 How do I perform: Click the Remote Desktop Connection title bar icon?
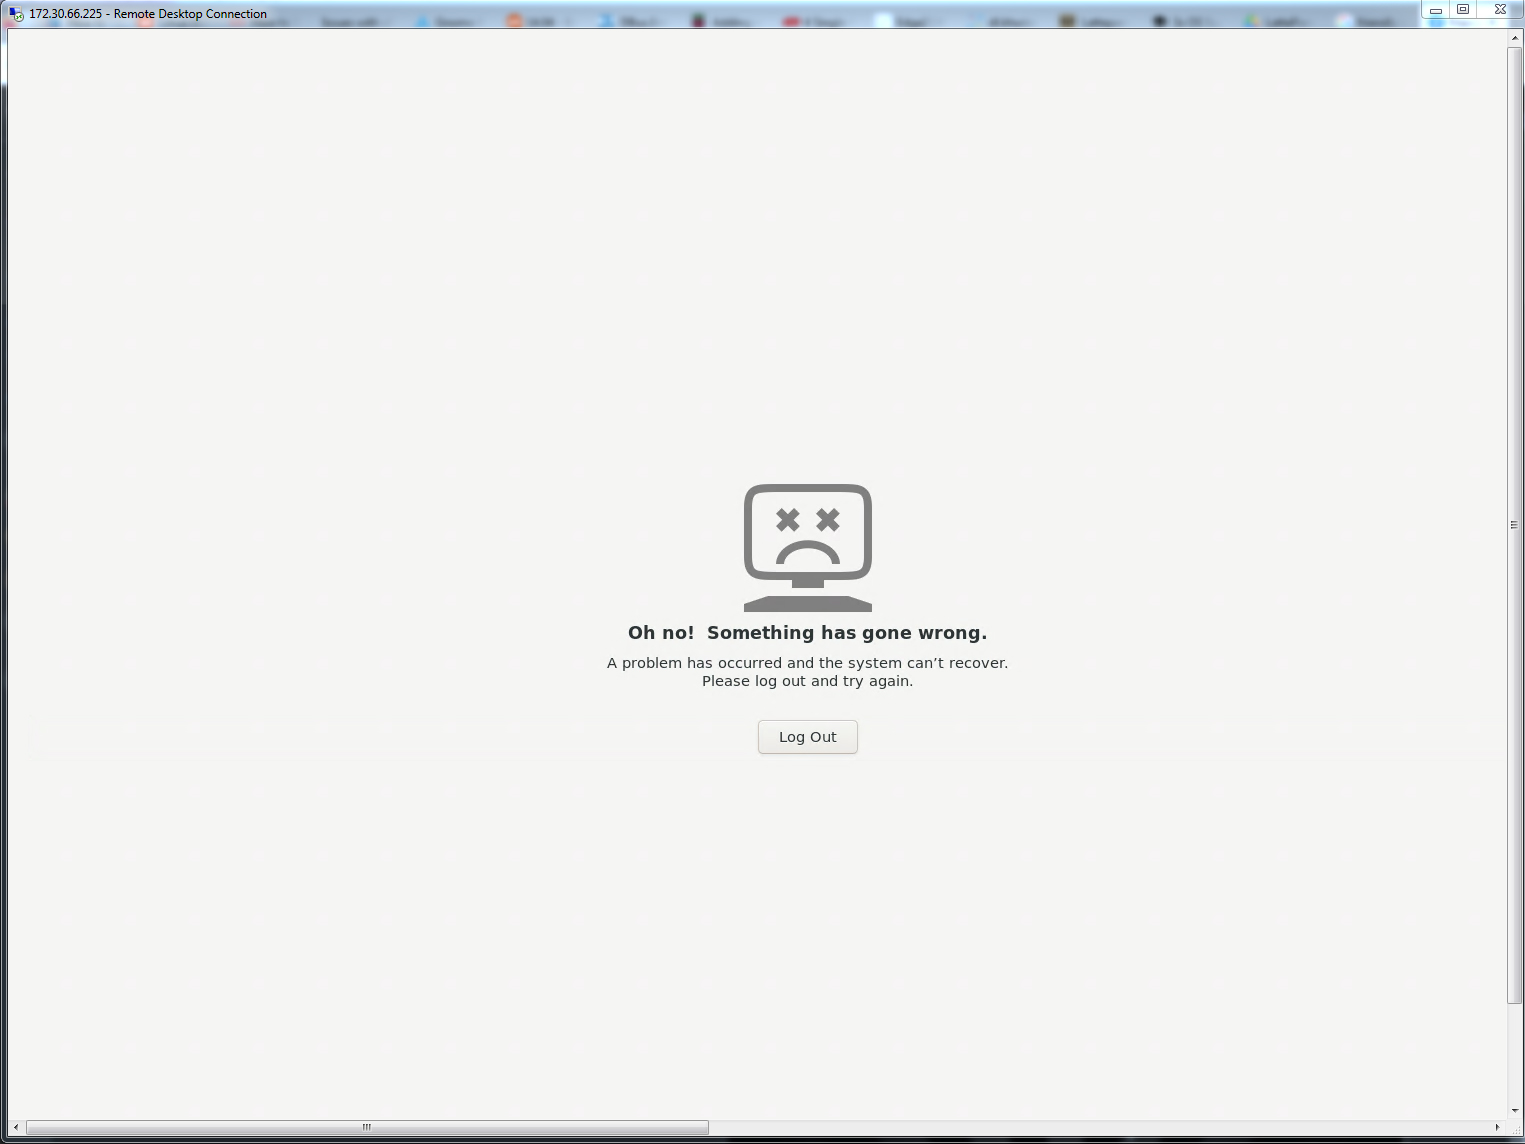coord(16,14)
